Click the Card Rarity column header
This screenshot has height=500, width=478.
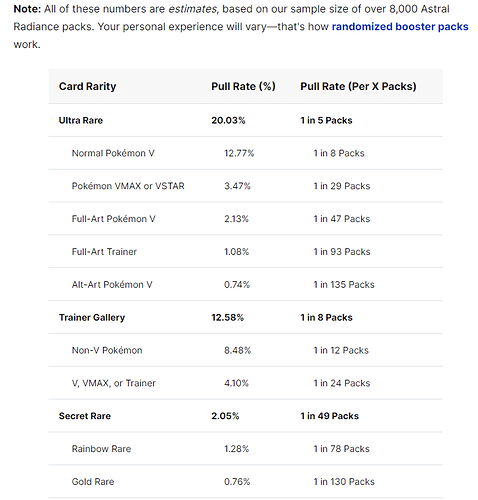click(x=88, y=86)
